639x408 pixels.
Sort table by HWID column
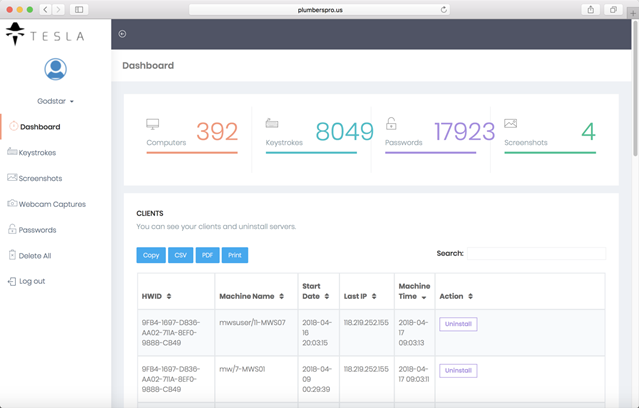[156, 296]
